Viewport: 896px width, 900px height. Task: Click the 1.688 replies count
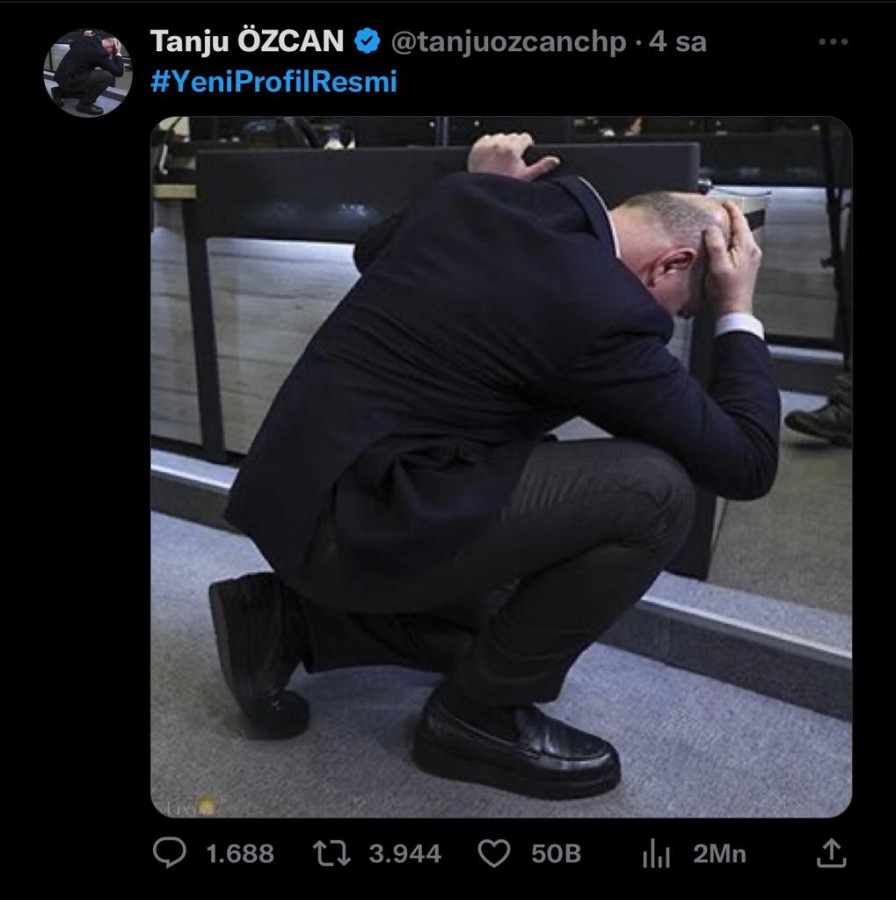tap(239, 854)
